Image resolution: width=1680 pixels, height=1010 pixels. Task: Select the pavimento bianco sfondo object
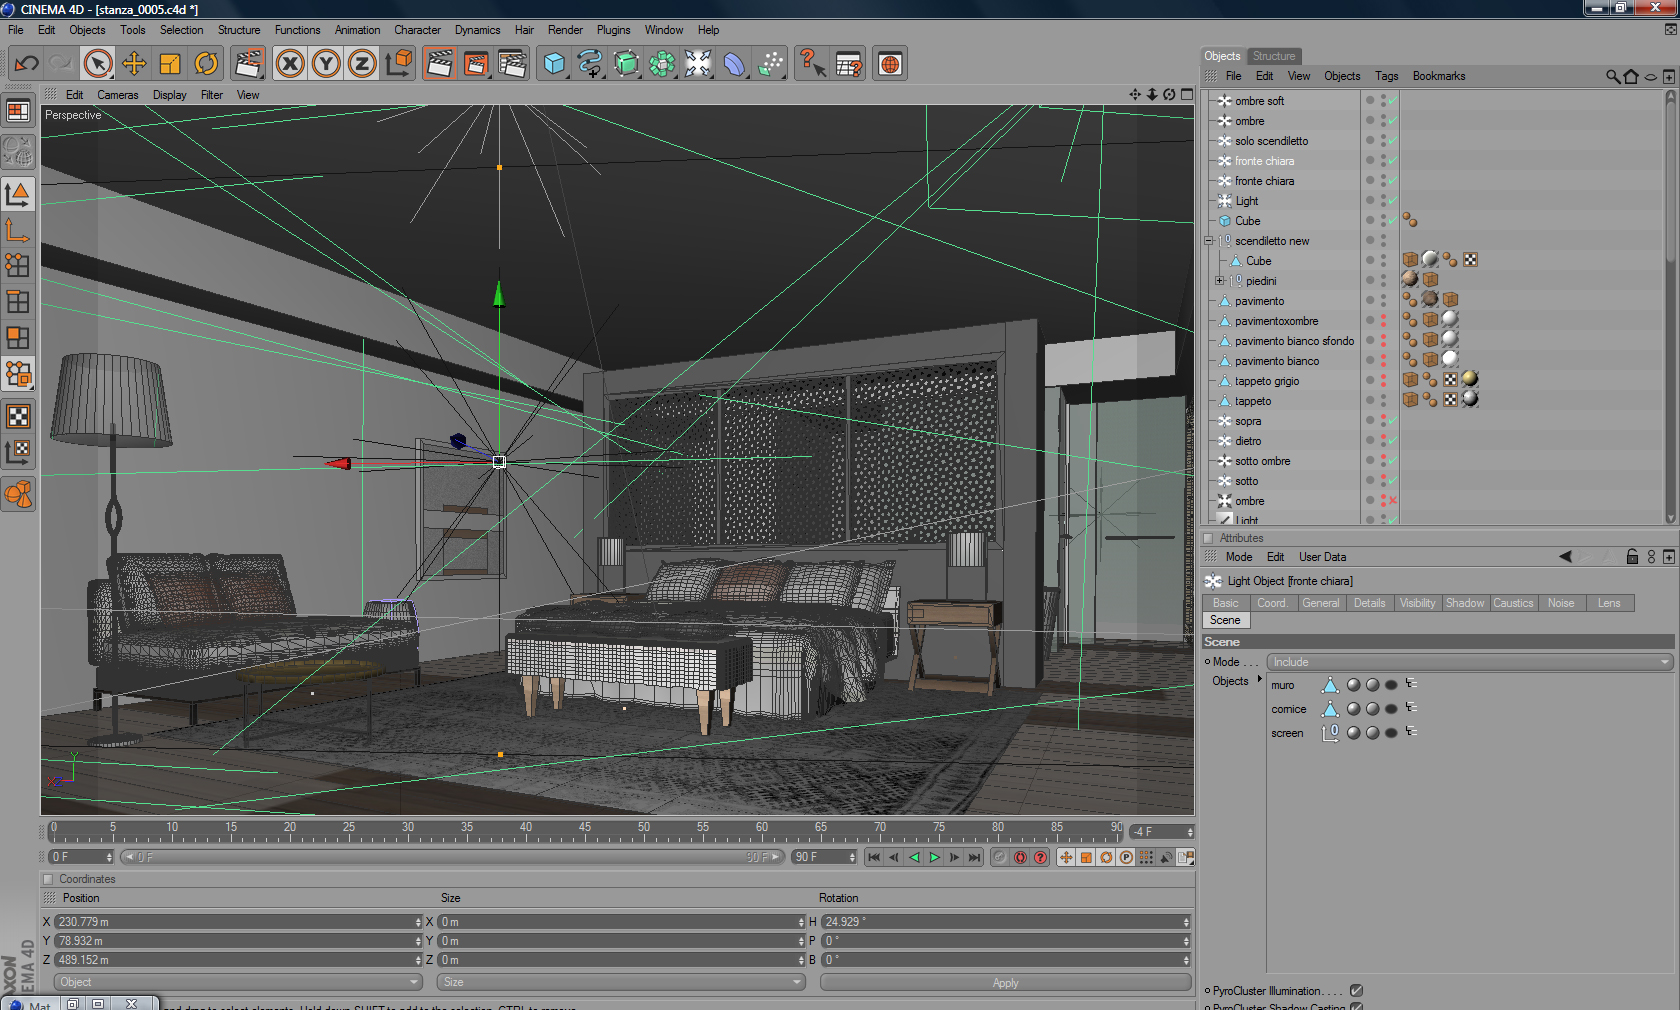(x=1294, y=341)
